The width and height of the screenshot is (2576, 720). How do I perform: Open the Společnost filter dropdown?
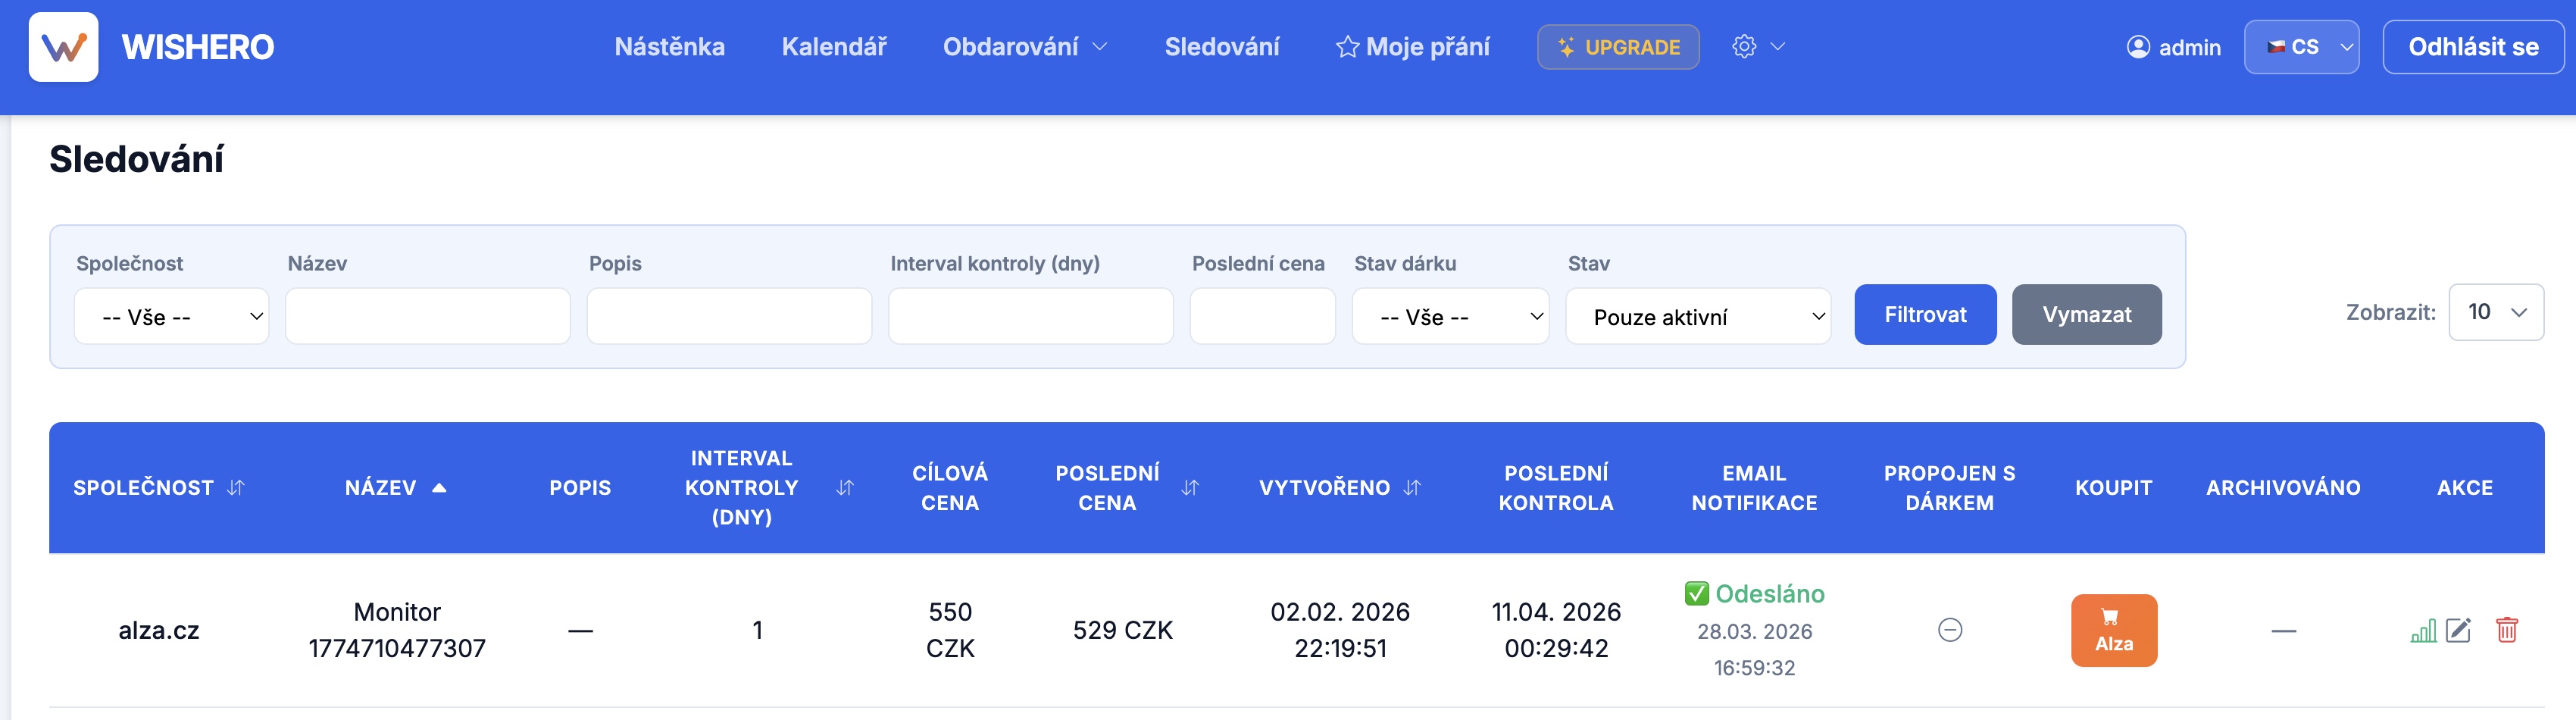(172, 317)
